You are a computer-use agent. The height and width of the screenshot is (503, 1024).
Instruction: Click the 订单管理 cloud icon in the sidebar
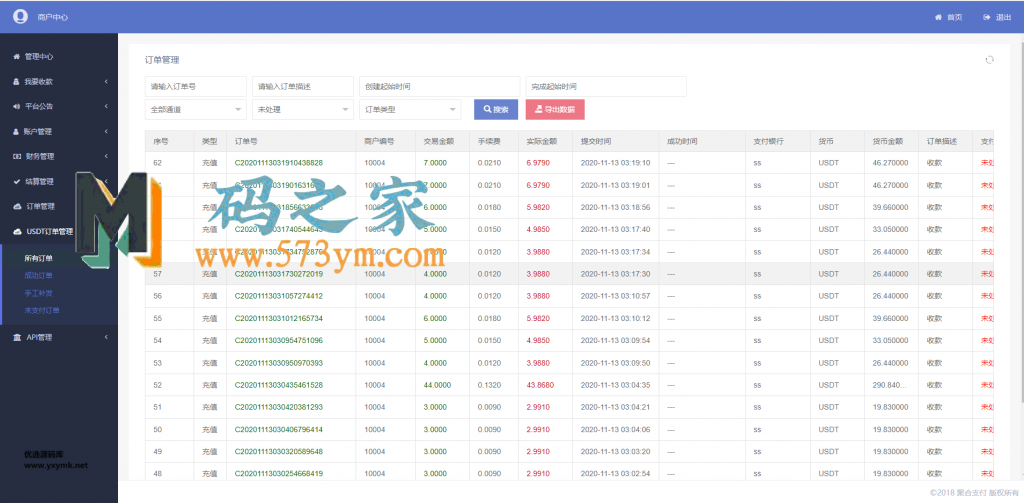[x=16, y=206]
